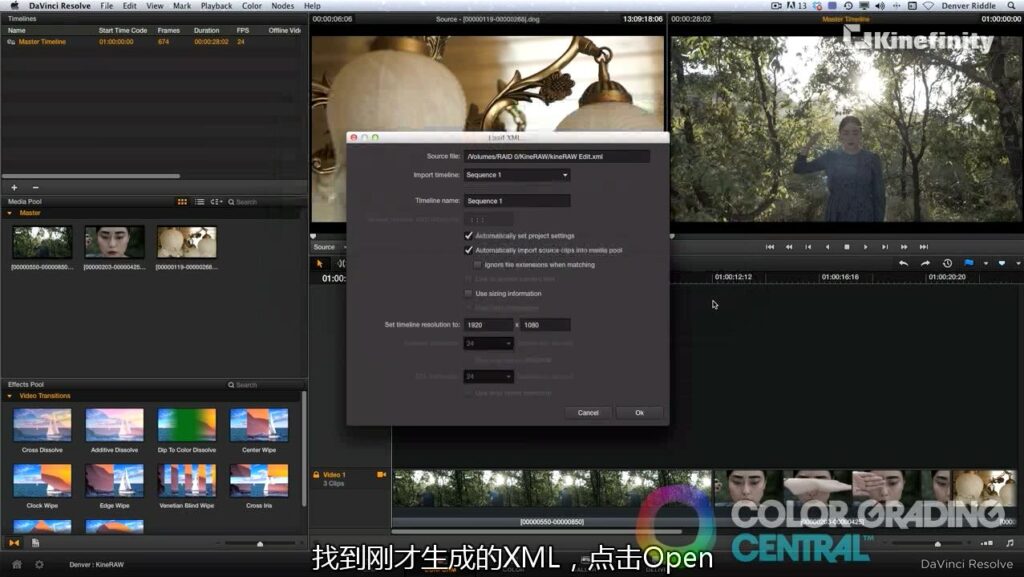The width and height of the screenshot is (1024, 577).
Task: Click the undo arrow above the timeline
Action: tap(903, 263)
